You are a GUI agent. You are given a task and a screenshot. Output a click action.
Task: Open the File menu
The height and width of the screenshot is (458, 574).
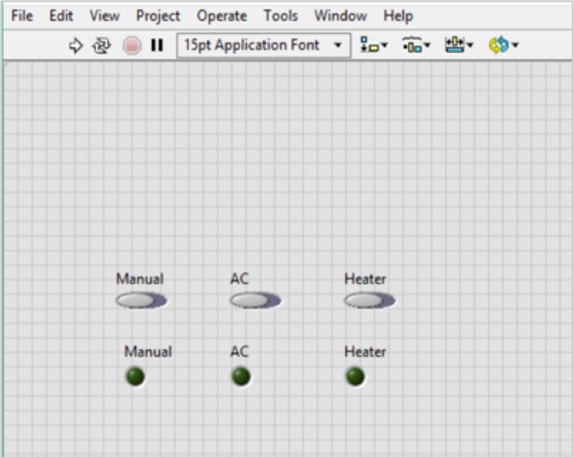point(22,16)
